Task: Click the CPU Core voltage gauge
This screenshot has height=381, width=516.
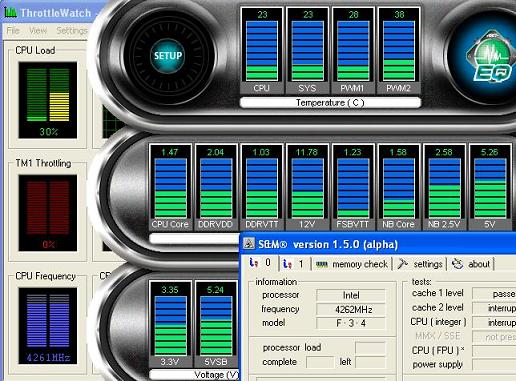Action: coord(170,187)
